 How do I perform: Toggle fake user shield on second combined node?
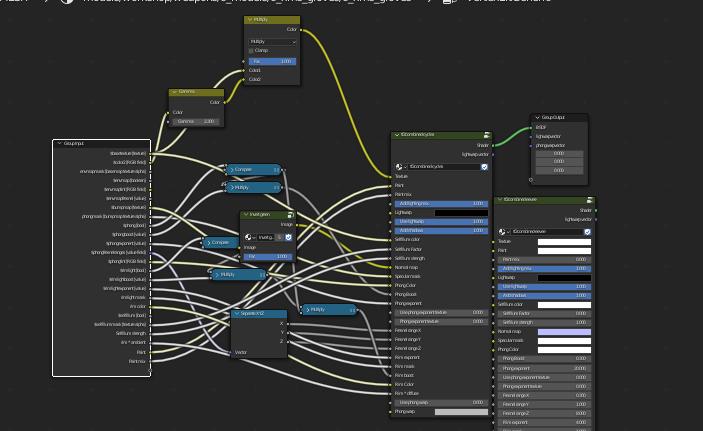coord(587,232)
